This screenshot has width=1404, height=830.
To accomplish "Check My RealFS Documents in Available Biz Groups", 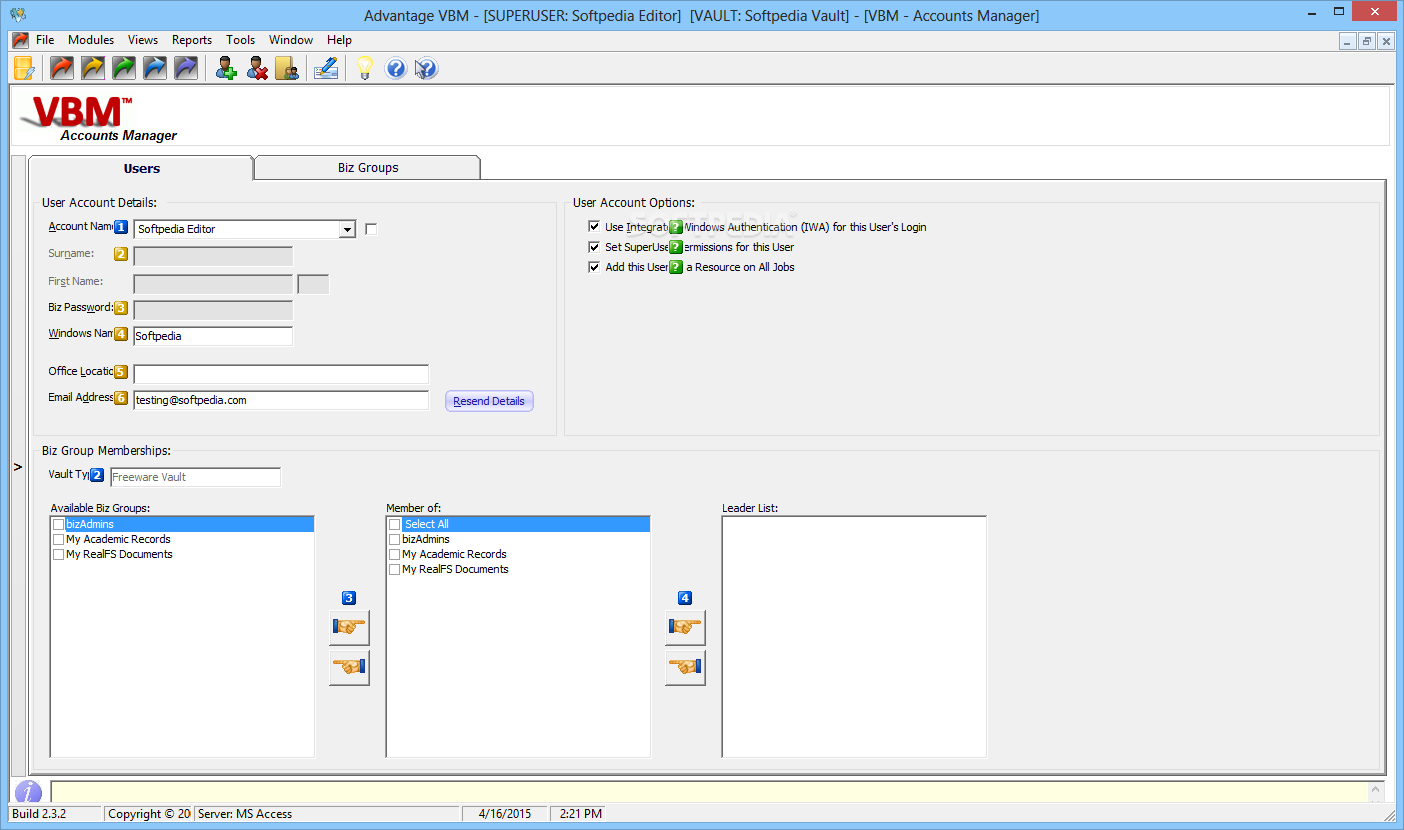I will [59, 554].
